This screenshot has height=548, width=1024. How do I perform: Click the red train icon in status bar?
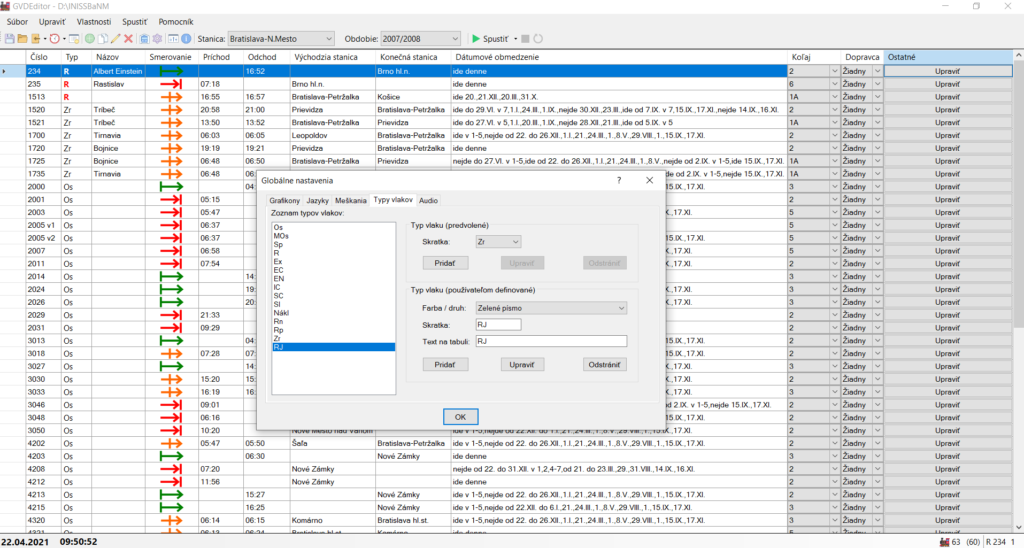click(x=944, y=542)
